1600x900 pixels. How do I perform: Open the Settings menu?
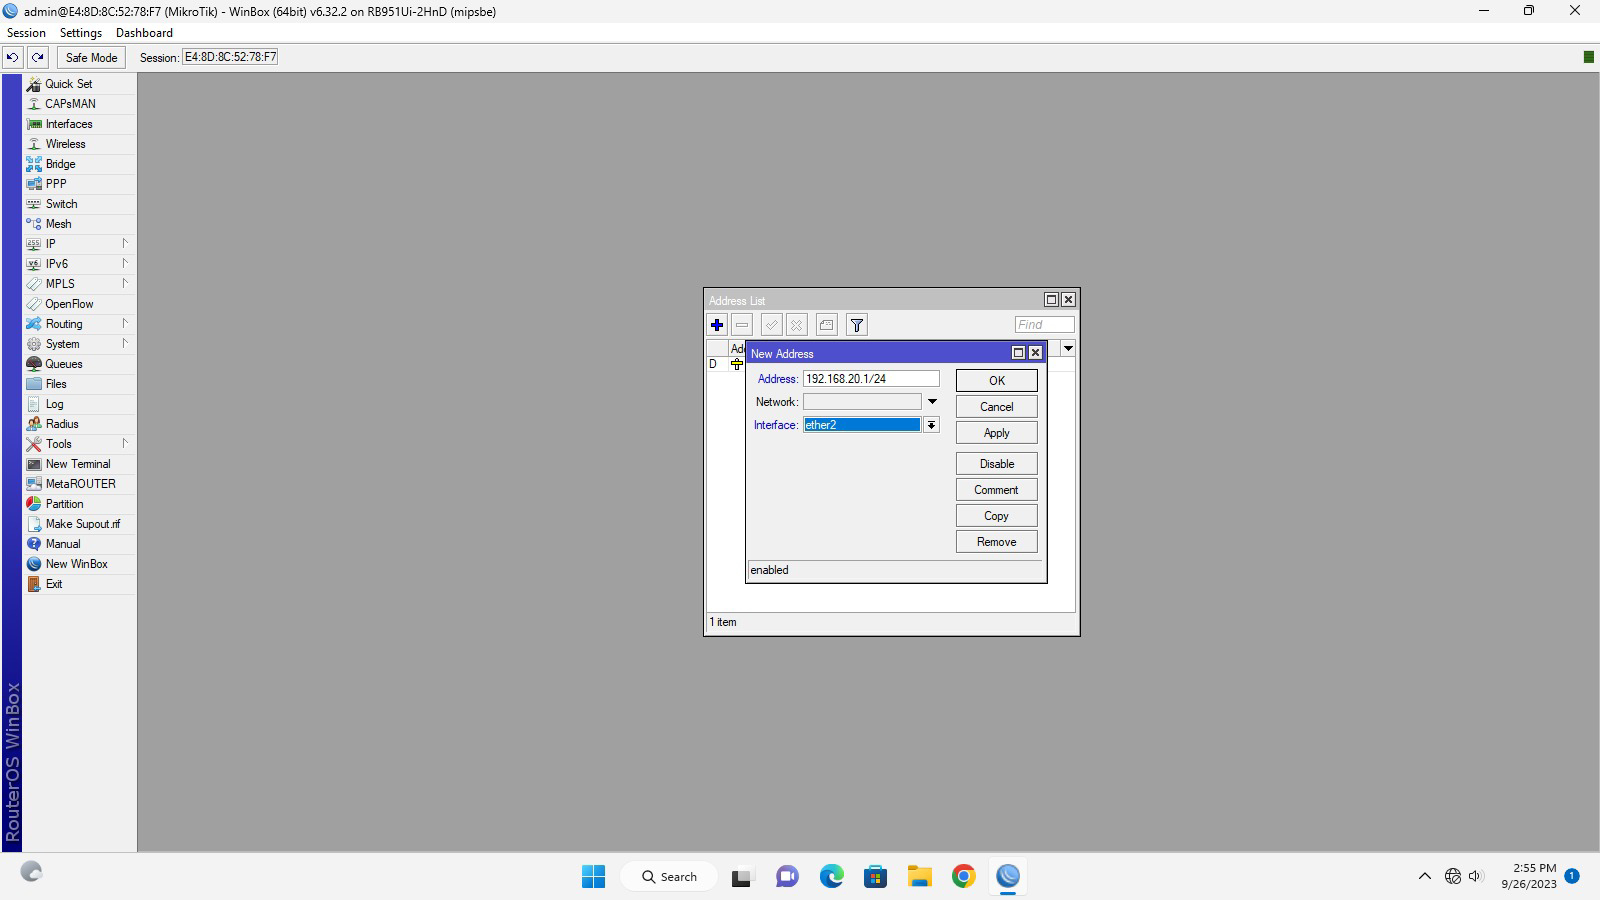[x=81, y=33]
